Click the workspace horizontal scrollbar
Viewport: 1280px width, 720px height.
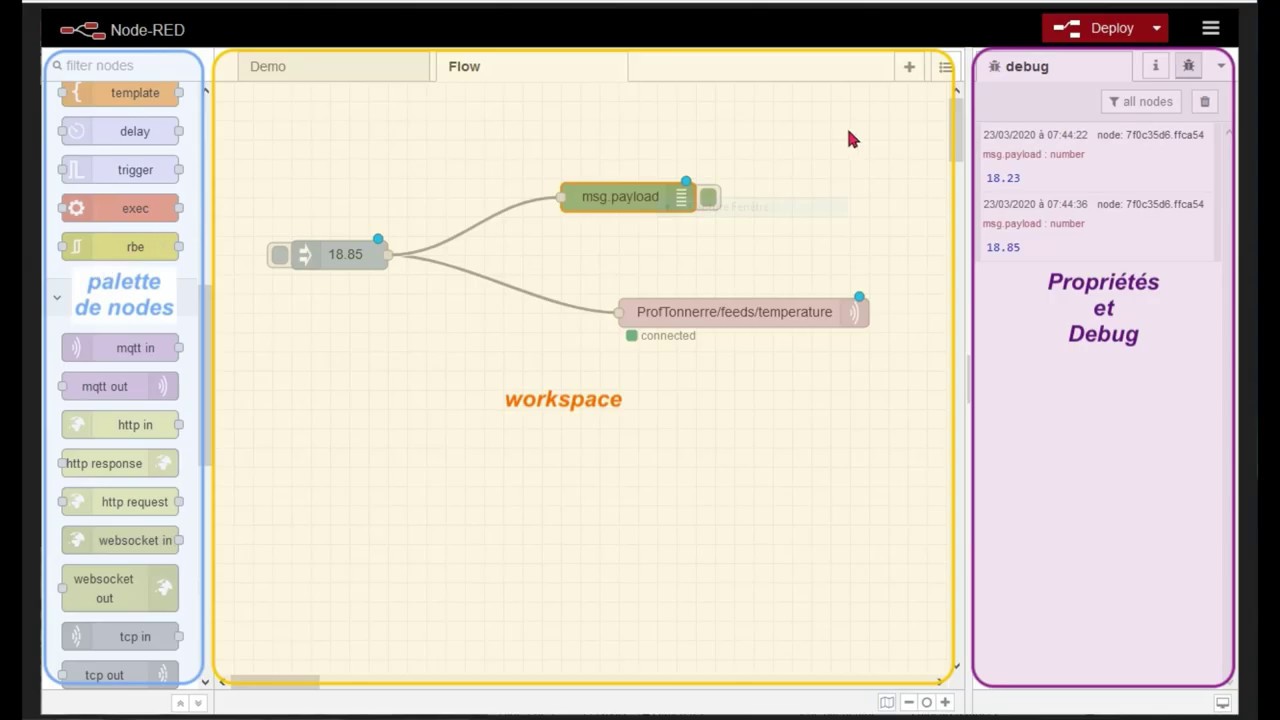275,682
